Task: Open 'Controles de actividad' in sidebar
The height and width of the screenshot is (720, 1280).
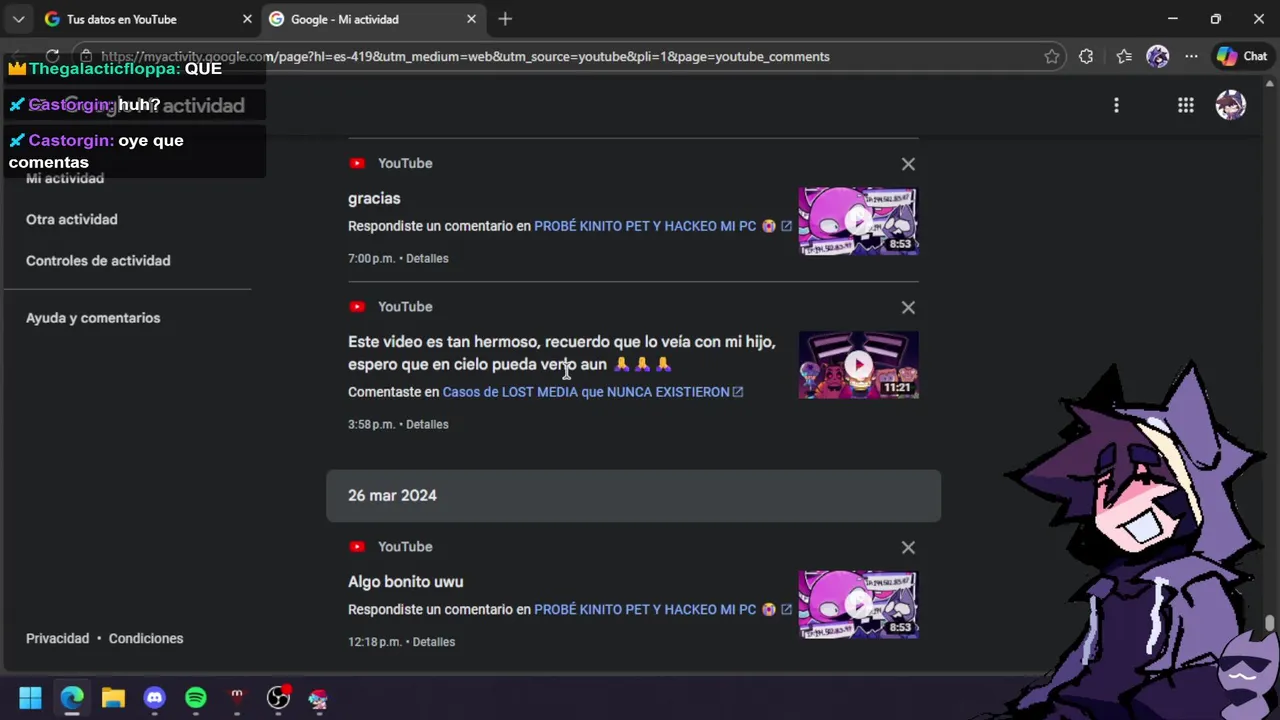Action: click(x=98, y=260)
